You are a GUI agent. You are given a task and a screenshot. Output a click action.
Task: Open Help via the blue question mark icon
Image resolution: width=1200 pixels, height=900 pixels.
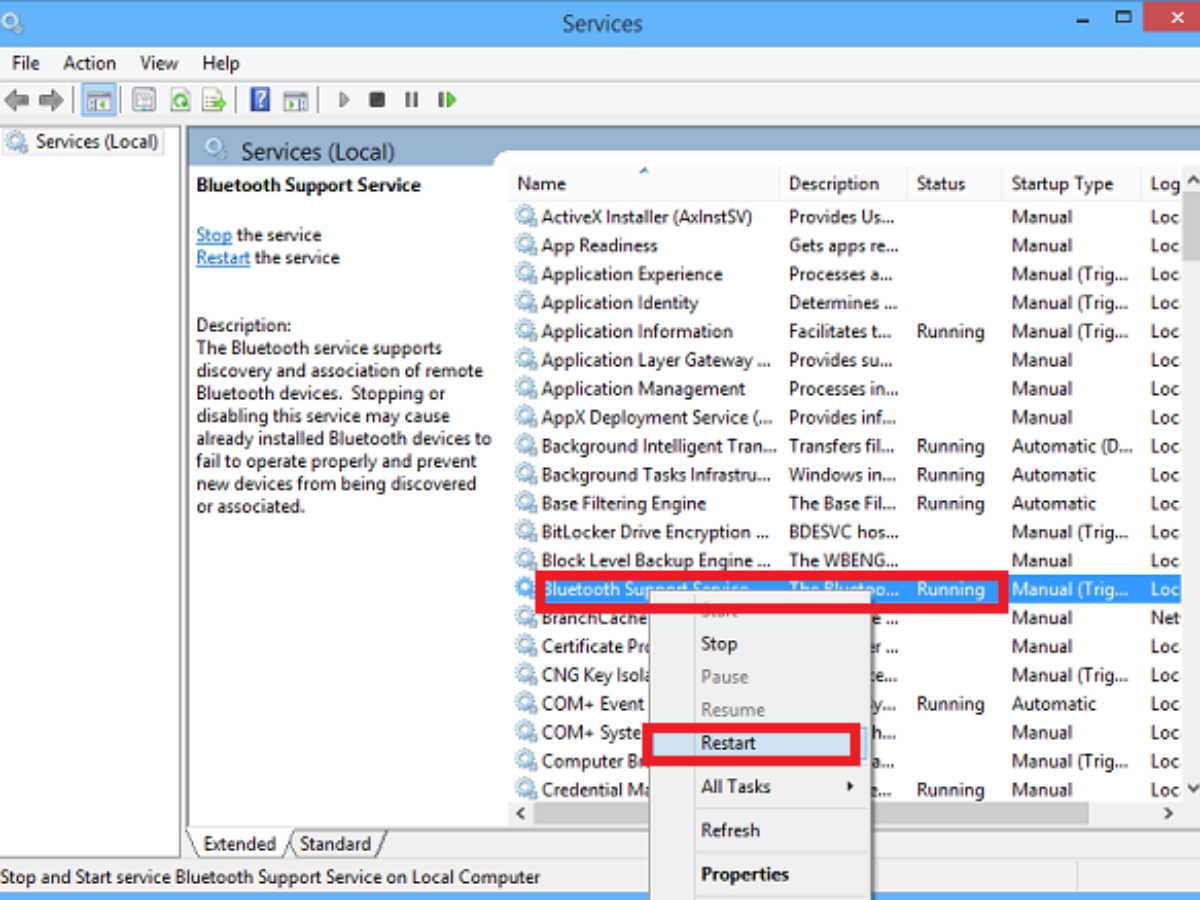tap(260, 100)
